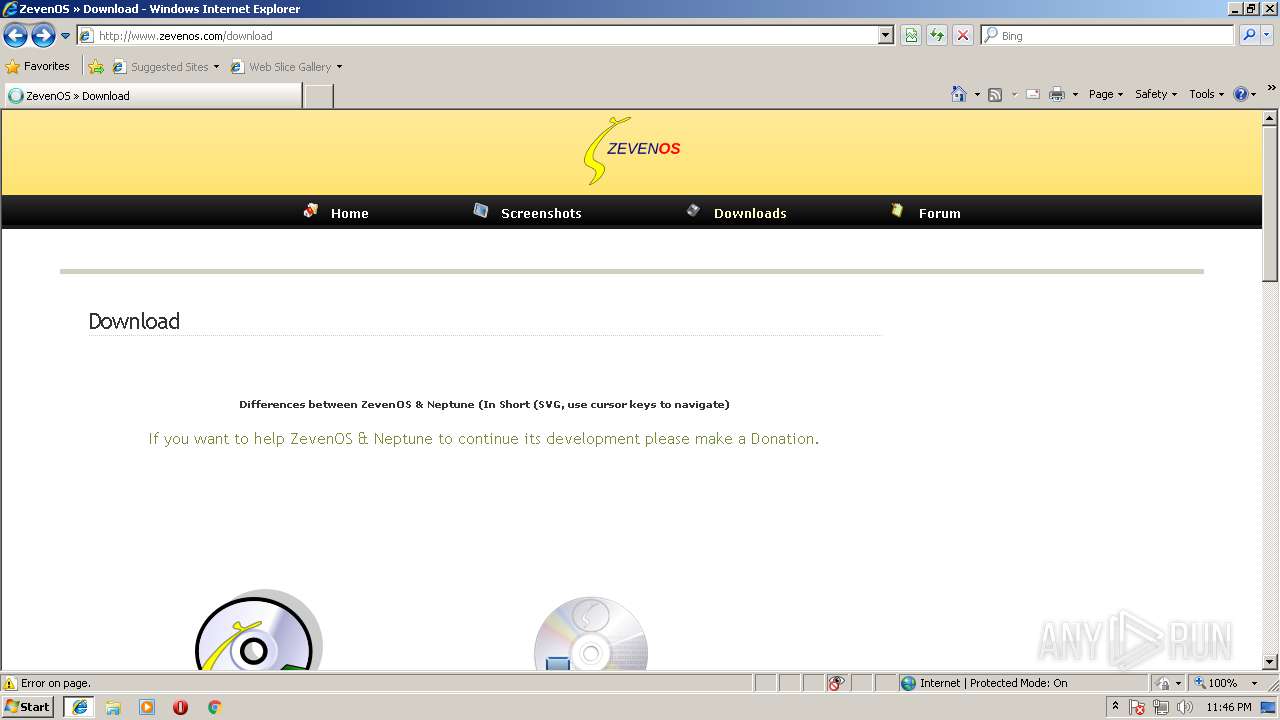Open search provider options dropdown

[x=1267, y=35]
